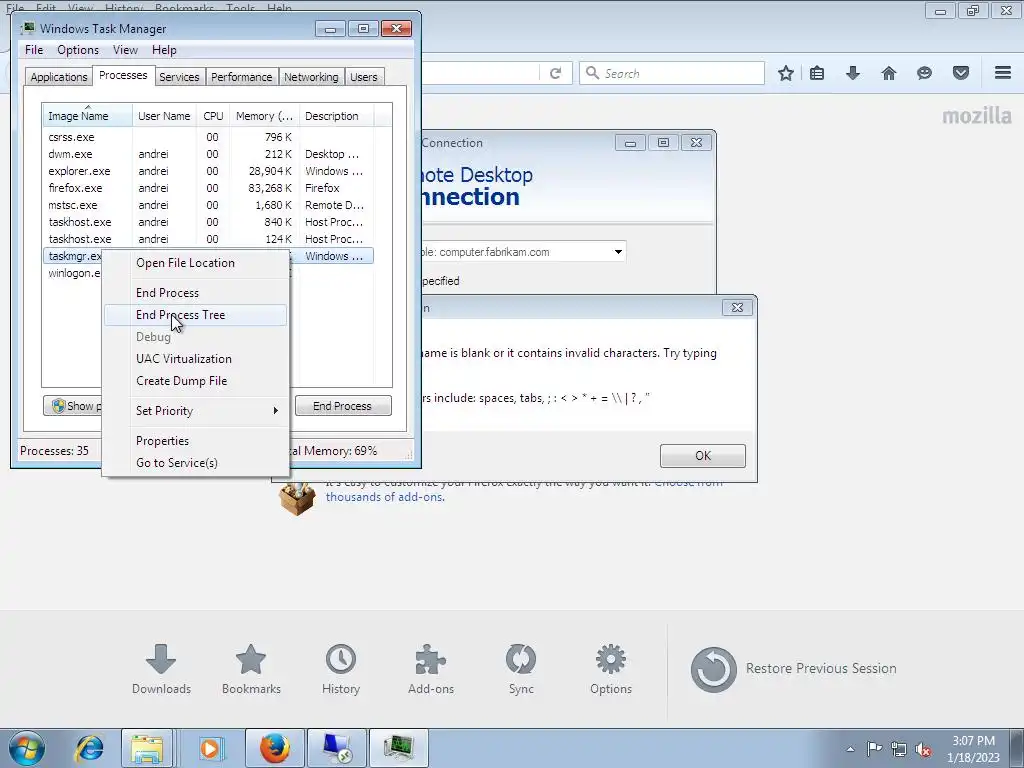Click the add-ons box icon on start page
The image size is (1024, 768).
point(297,499)
